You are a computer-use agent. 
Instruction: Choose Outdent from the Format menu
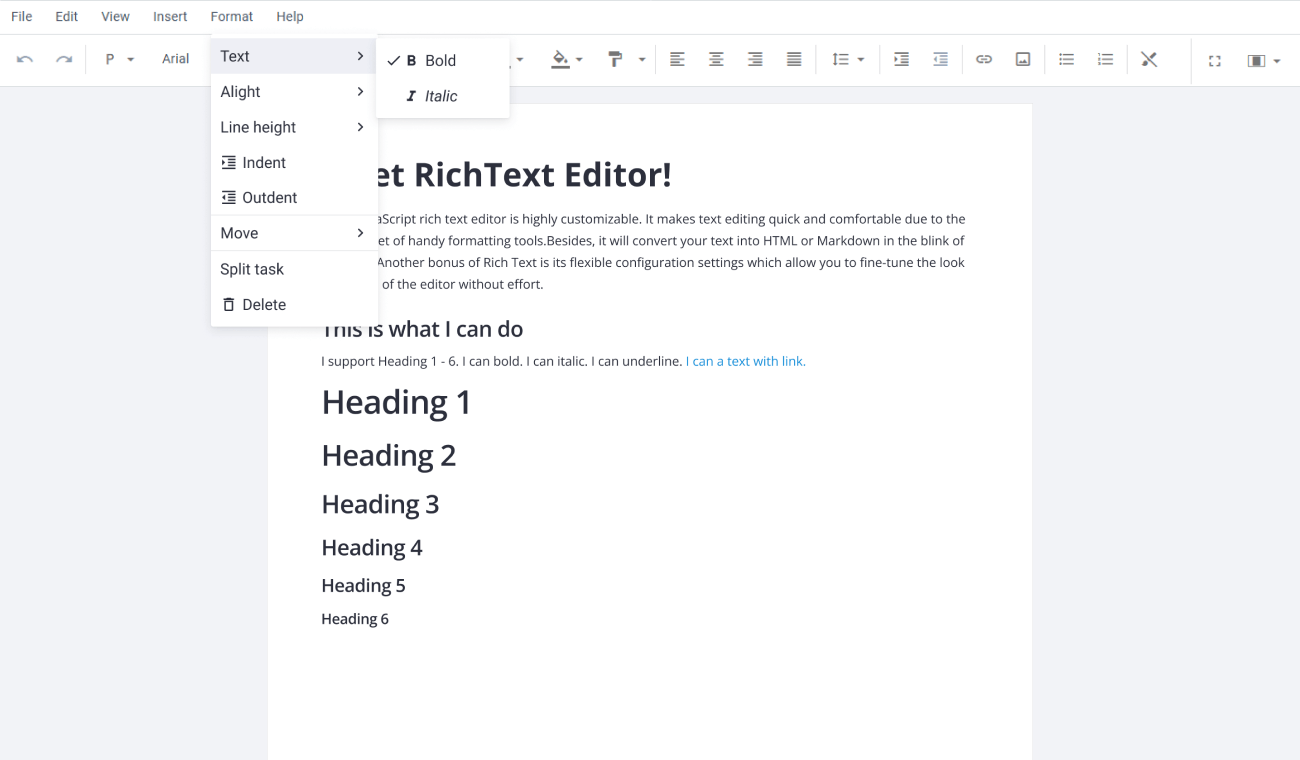[x=294, y=198]
